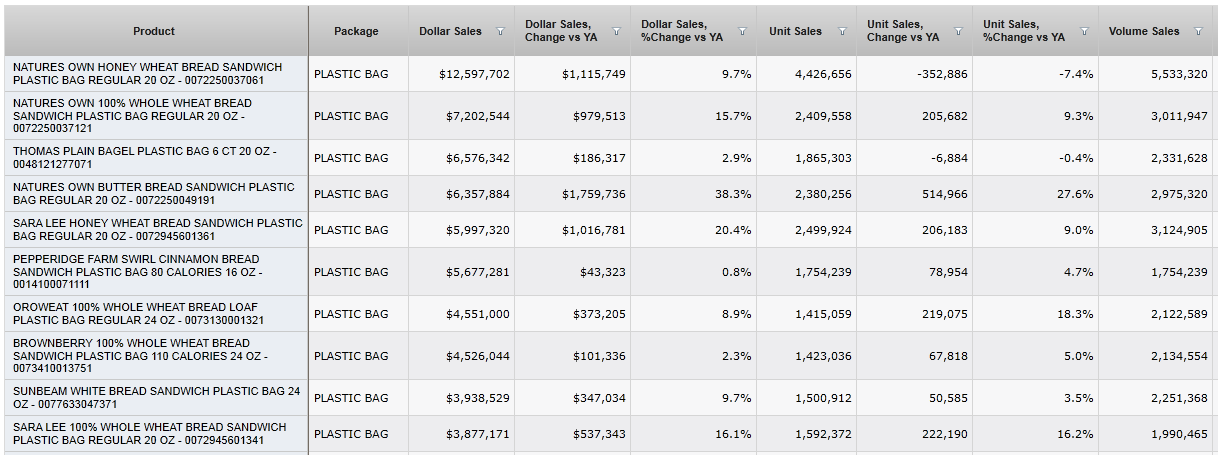Click the Unit Sales column filter icon
Image resolution: width=1218 pixels, height=455 pixels.
(842, 32)
